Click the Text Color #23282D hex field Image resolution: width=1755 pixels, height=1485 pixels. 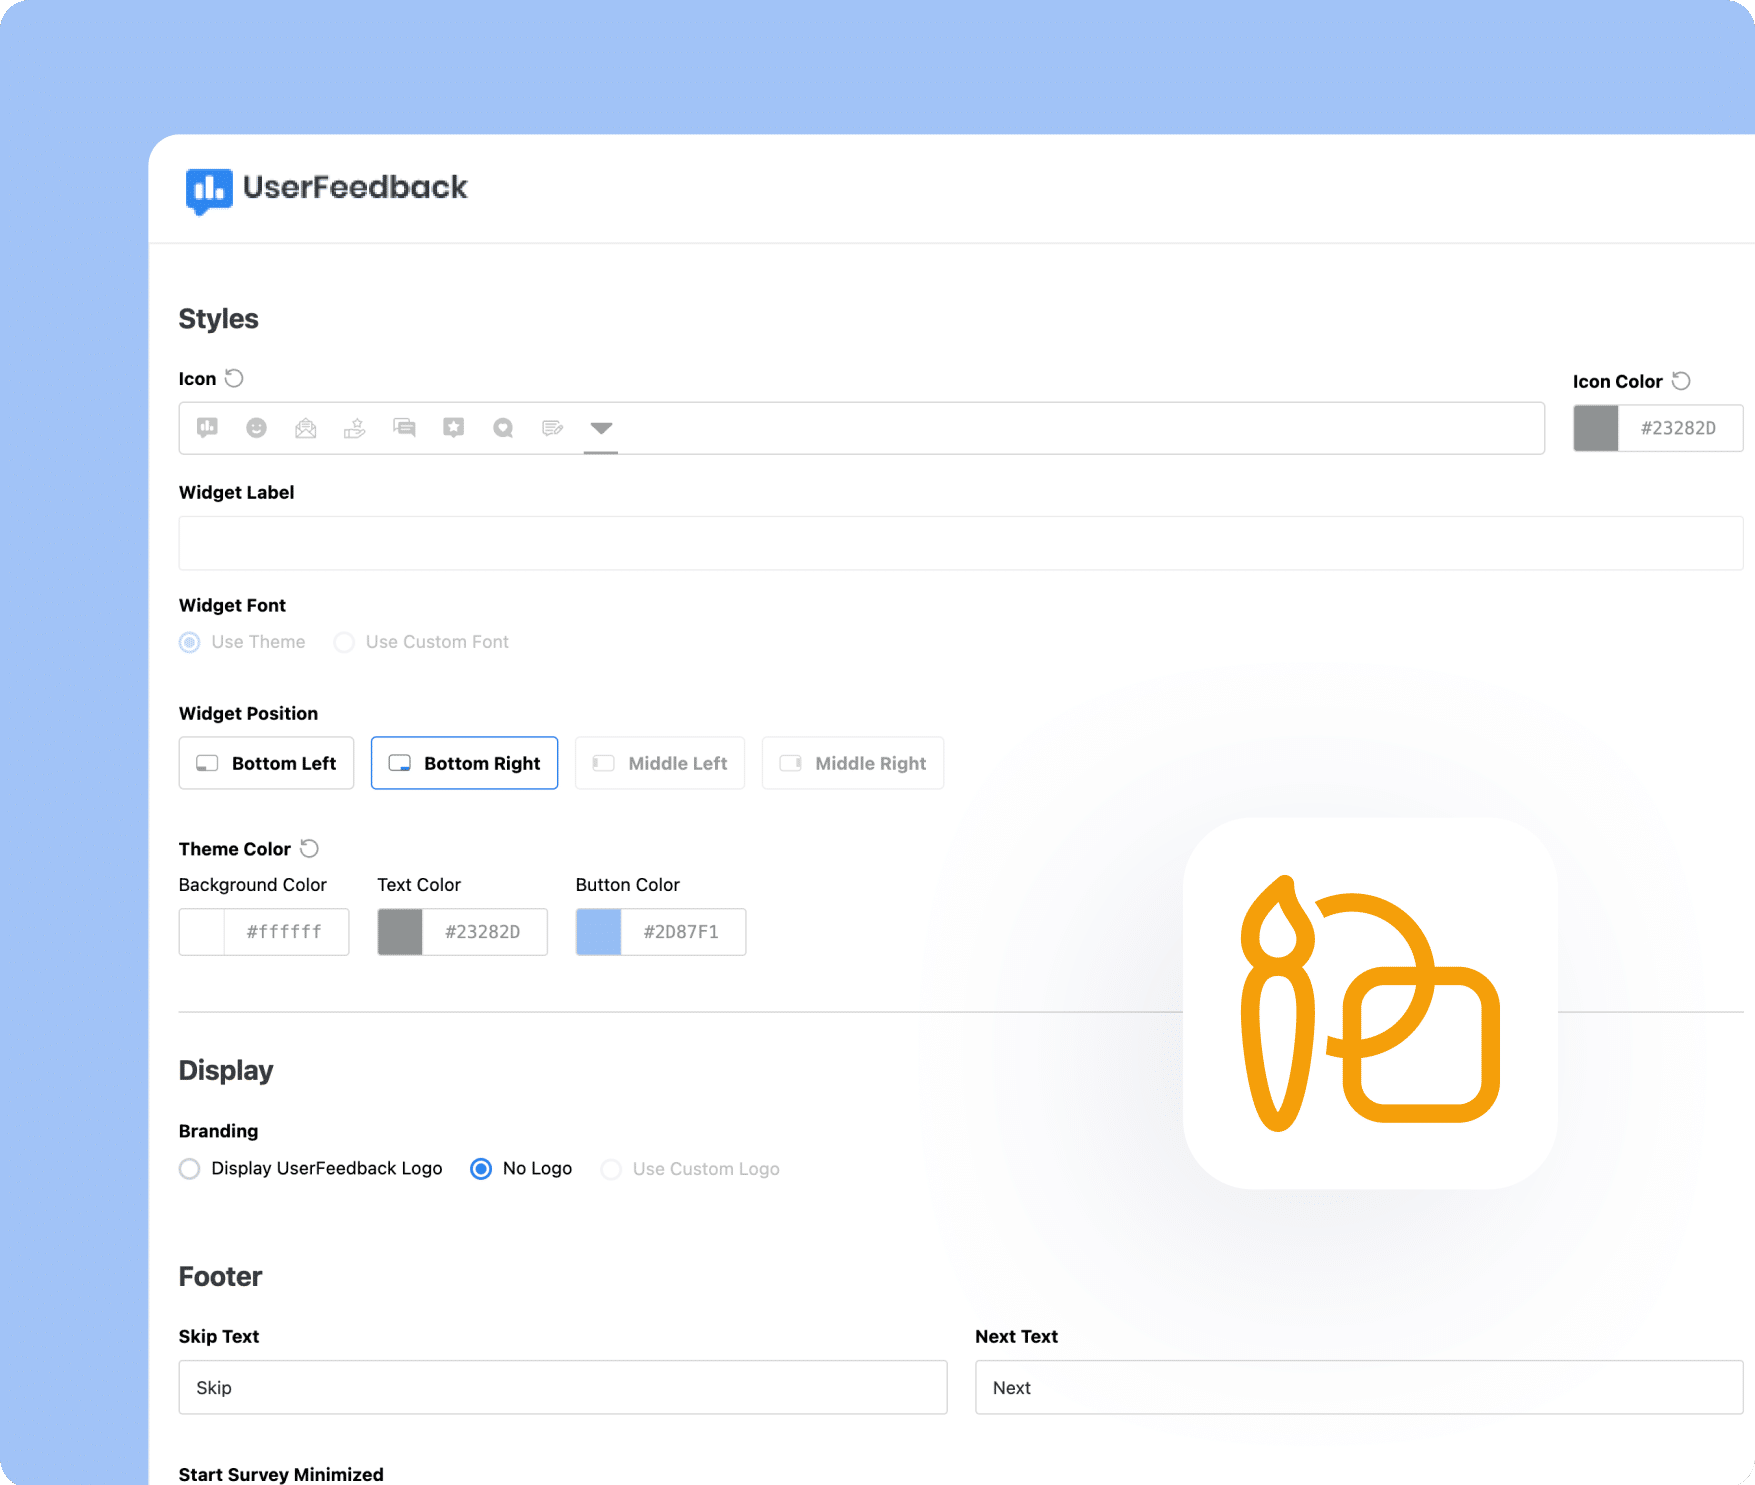484,932
